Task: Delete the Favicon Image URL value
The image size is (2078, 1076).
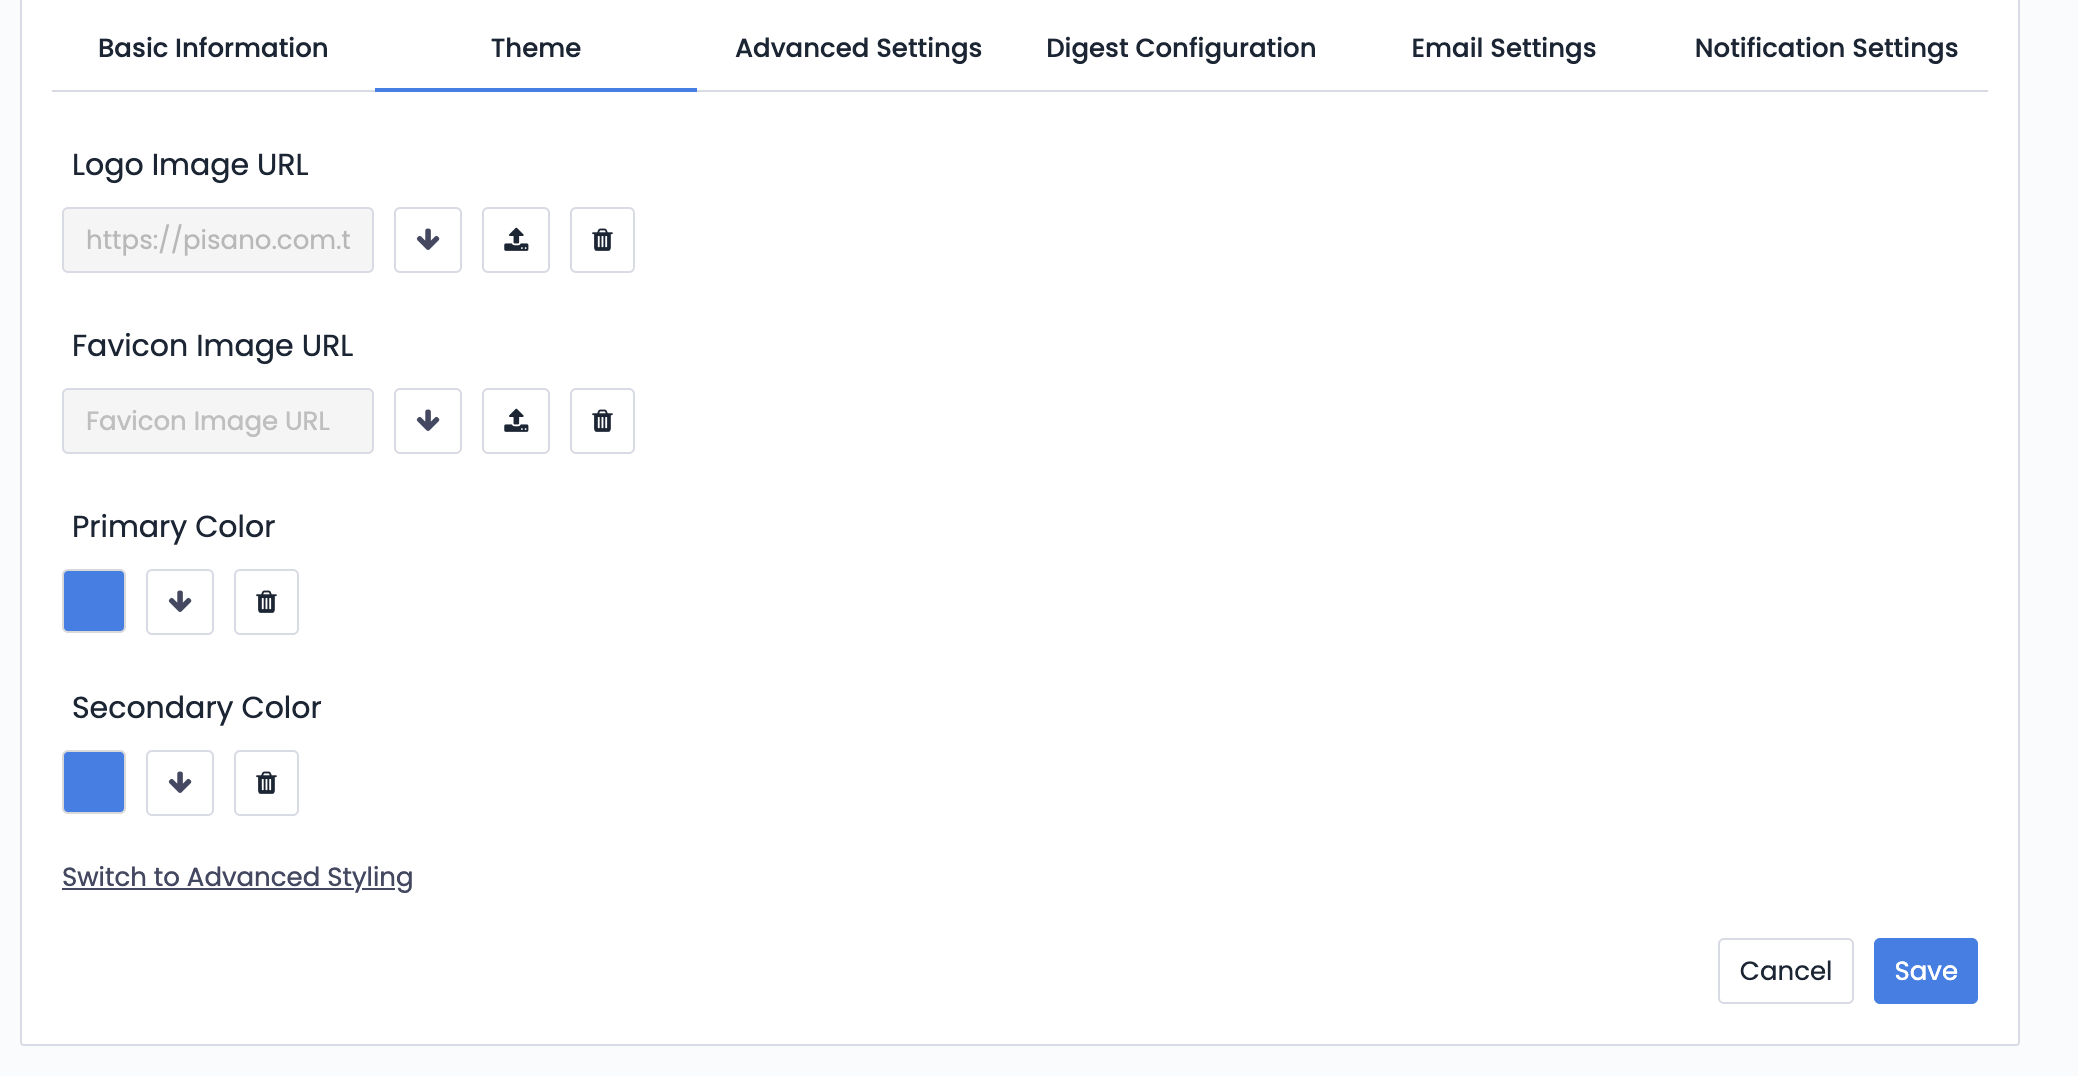Action: [x=602, y=421]
